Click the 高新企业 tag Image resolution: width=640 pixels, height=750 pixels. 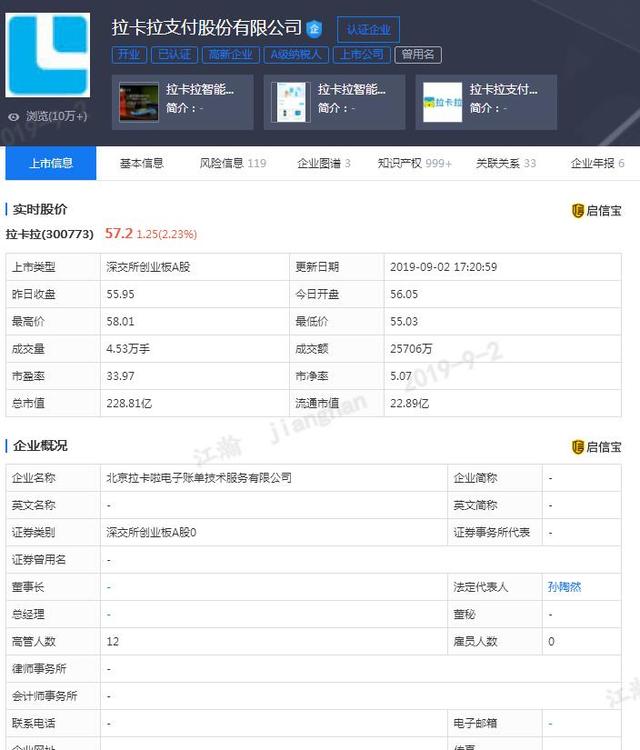pyautogui.click(x=231, y=55)
